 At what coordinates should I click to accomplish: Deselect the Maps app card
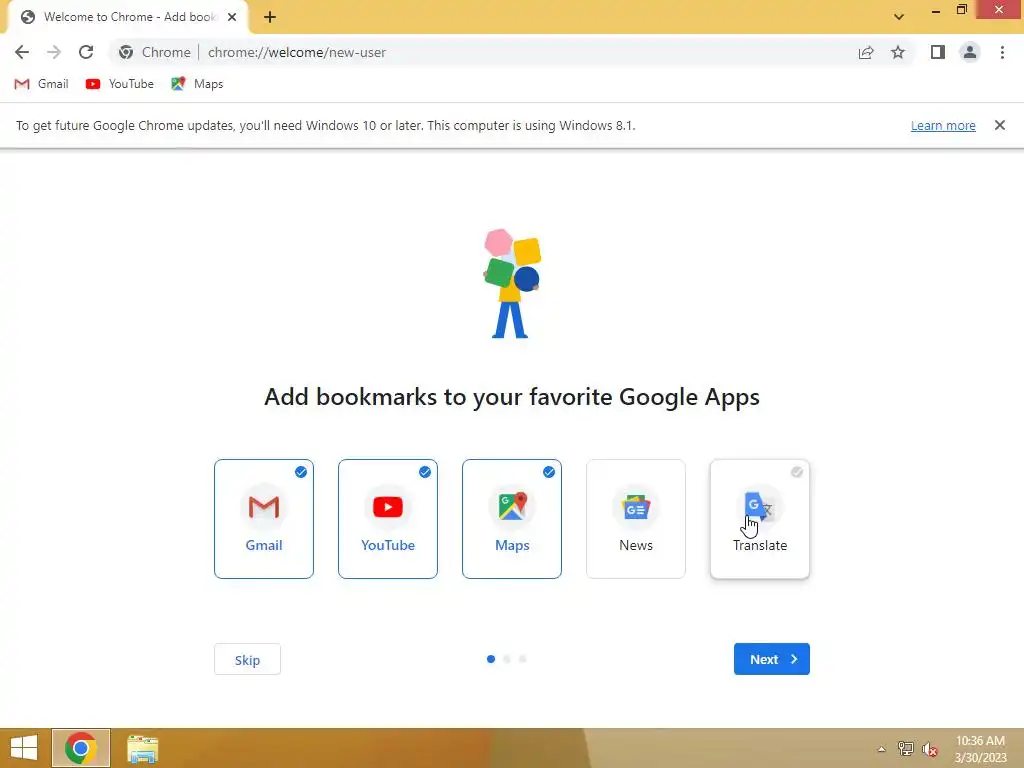tap(512, 519)
